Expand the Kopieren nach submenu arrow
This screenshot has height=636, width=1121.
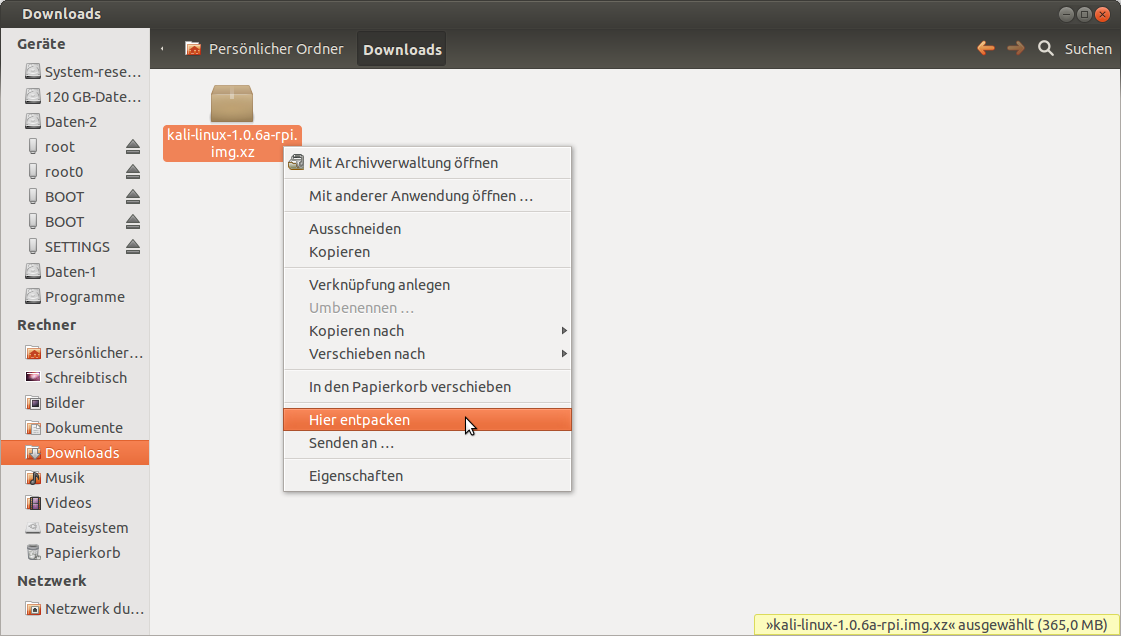pyautogui.click(x=564, y=331)
